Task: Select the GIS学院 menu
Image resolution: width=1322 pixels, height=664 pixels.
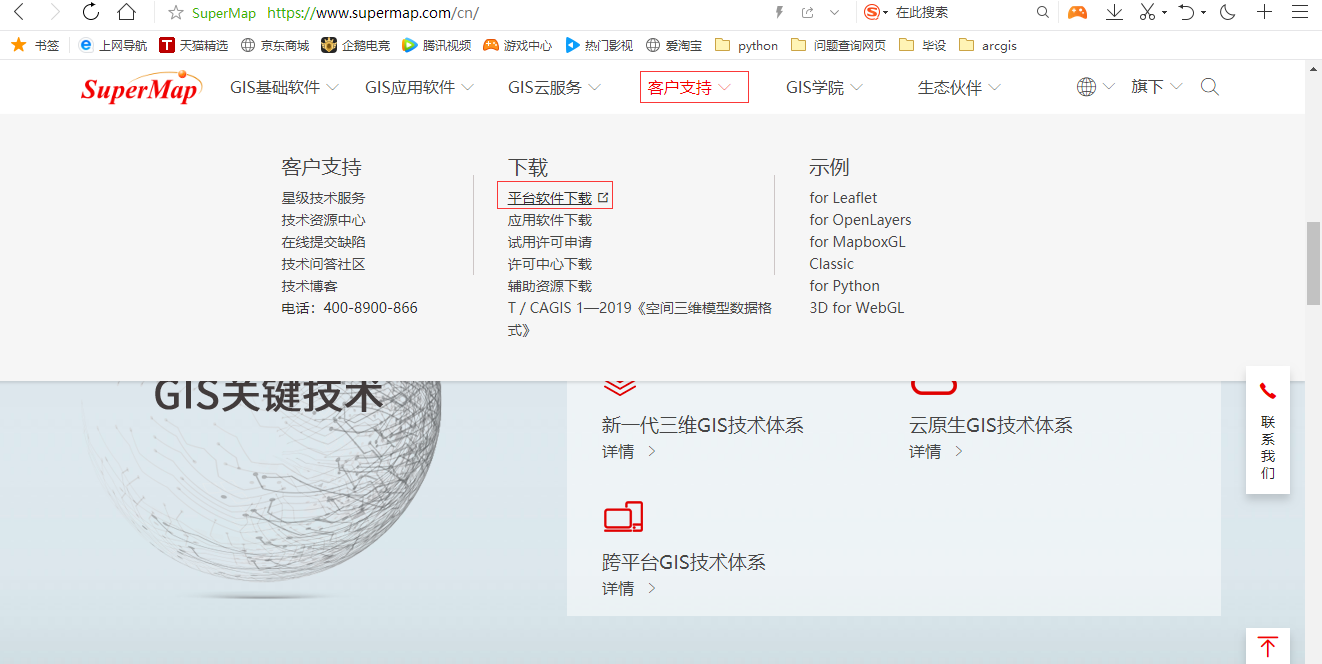Action: 816,87
